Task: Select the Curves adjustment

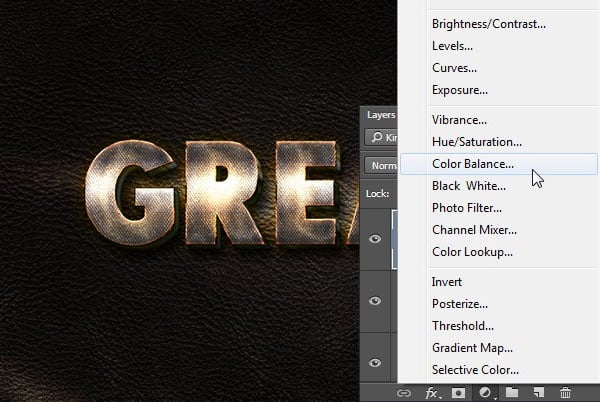Action: (x=454, y=68)
